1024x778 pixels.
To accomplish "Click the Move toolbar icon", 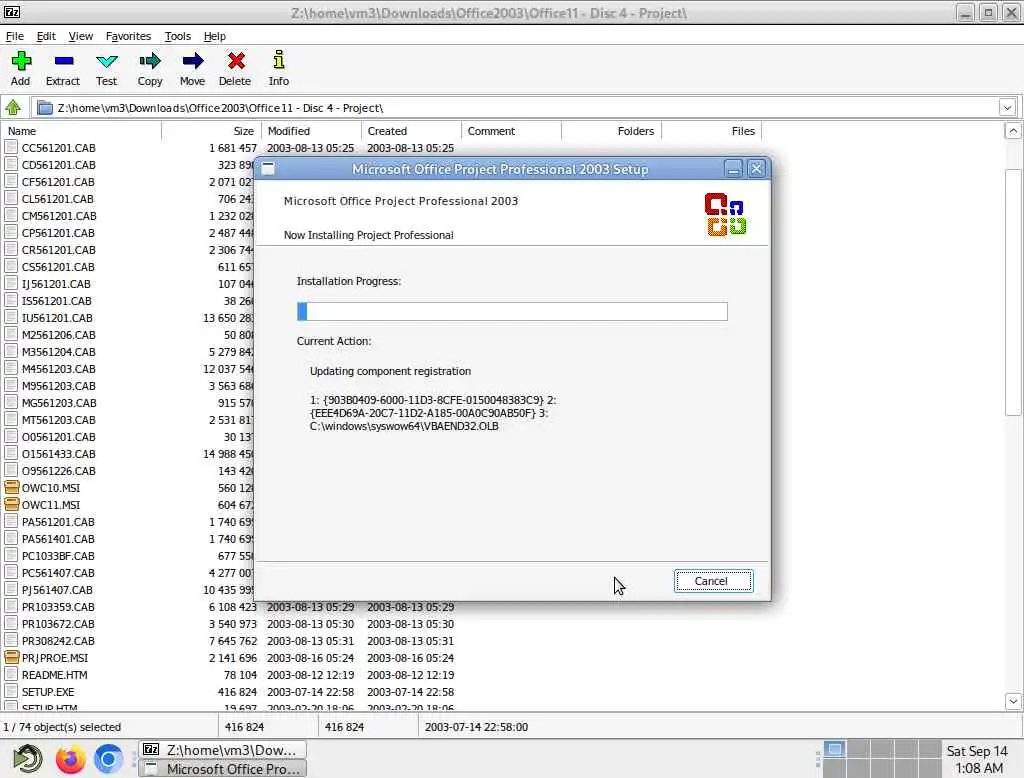I will [x=193, y=61].
